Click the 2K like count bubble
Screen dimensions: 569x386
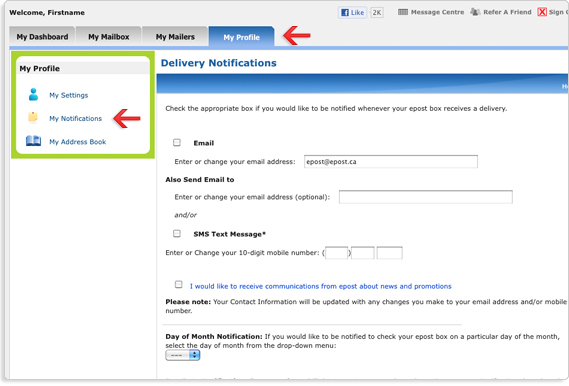coord(377,13)
